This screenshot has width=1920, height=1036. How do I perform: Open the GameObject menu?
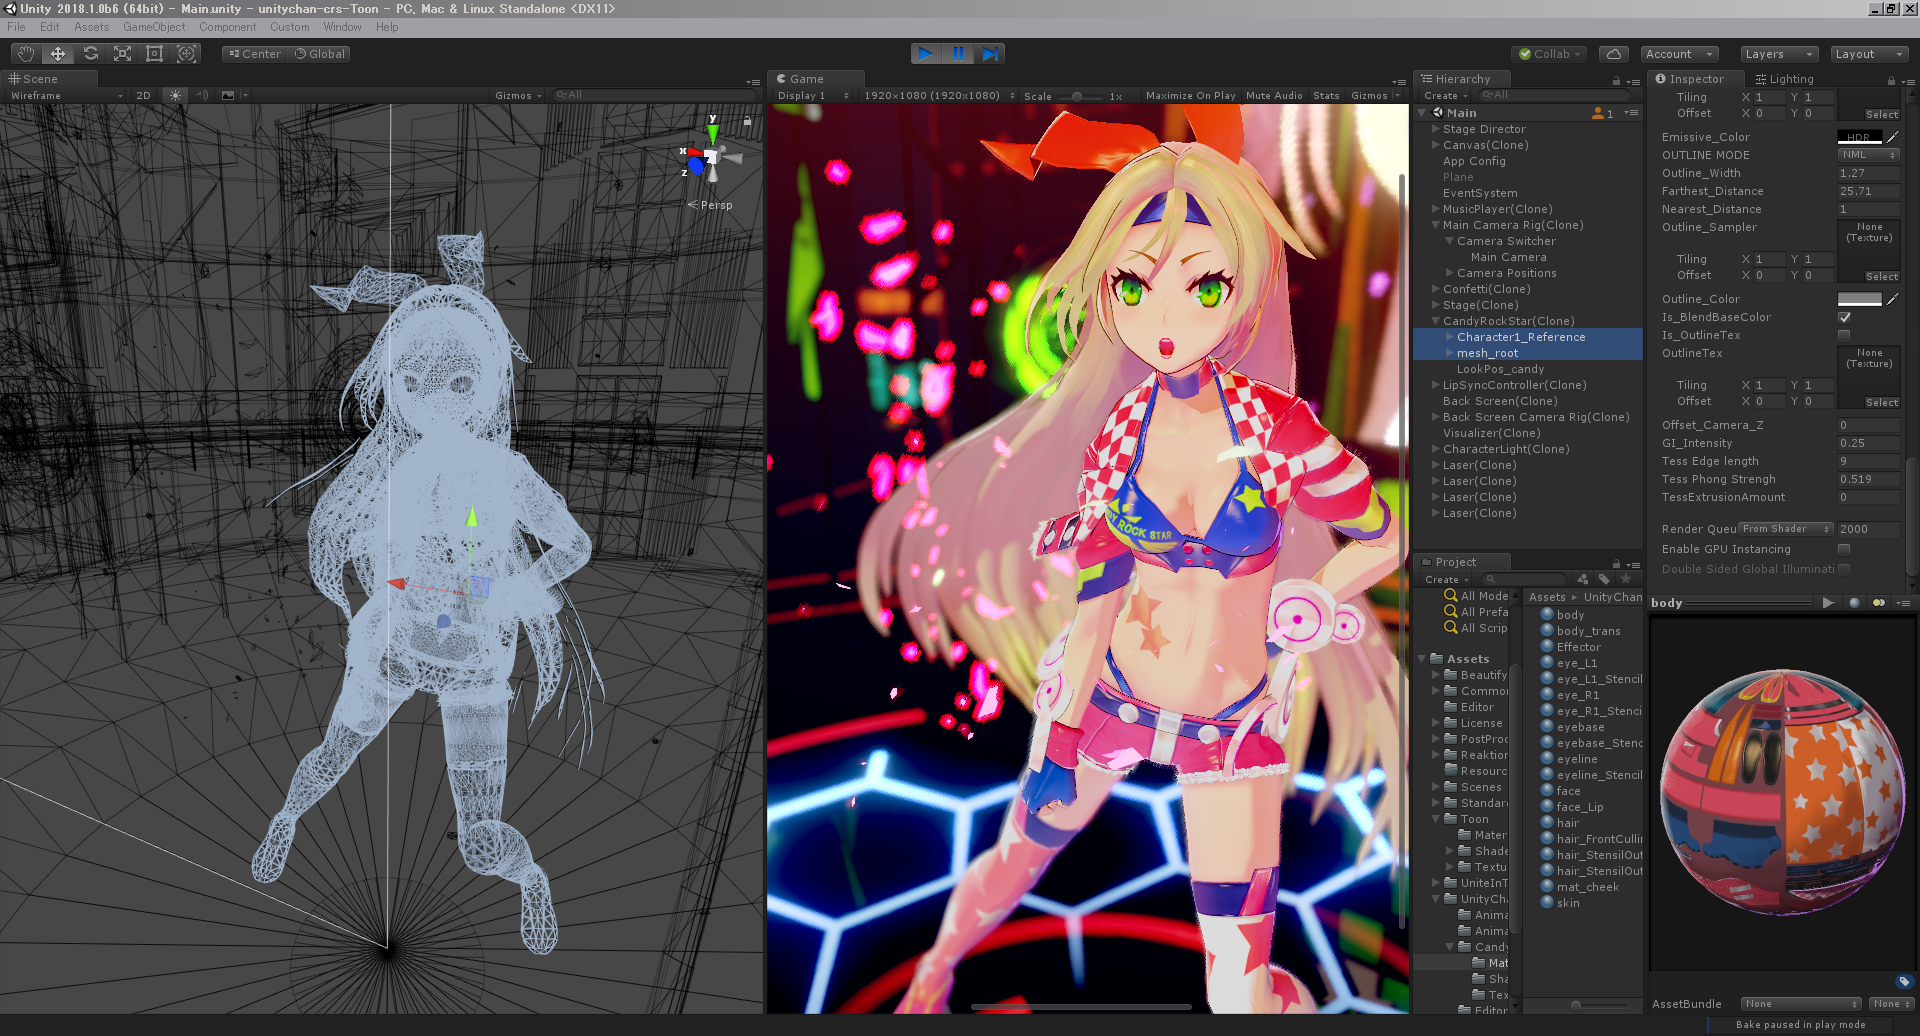[x=154, y=27]
